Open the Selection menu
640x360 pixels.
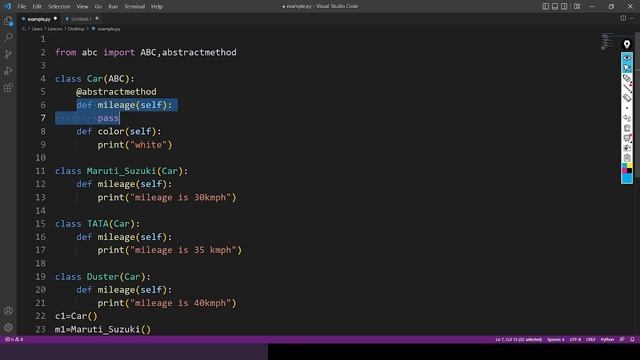point(59,7)
